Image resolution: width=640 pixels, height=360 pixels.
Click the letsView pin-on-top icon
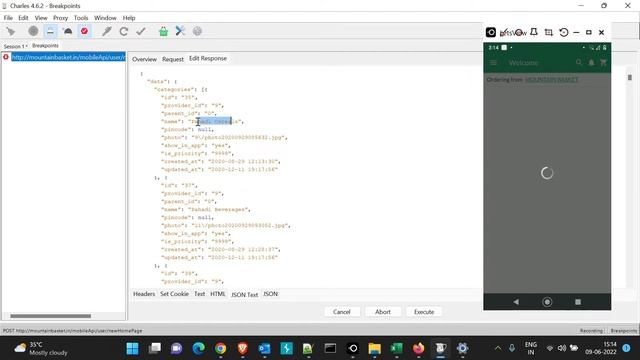point(533,32)
